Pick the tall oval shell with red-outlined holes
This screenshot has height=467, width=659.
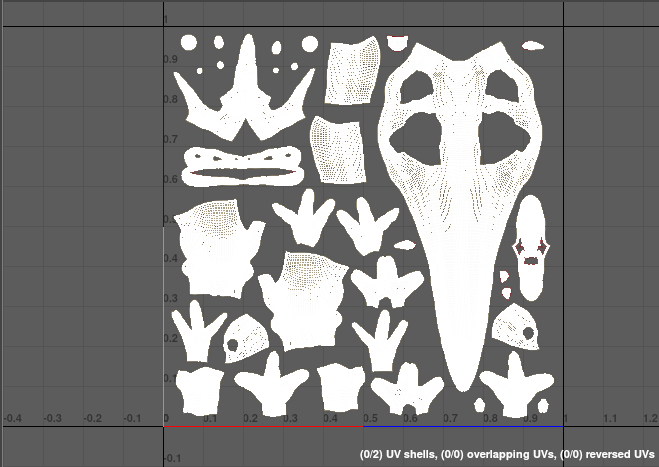pos(531,248)
